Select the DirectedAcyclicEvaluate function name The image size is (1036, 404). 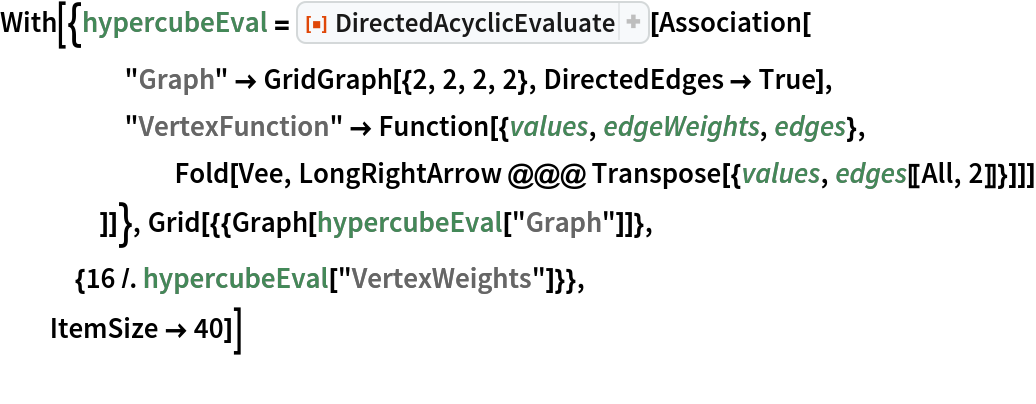pyautogui.click(x=475, y=23)
